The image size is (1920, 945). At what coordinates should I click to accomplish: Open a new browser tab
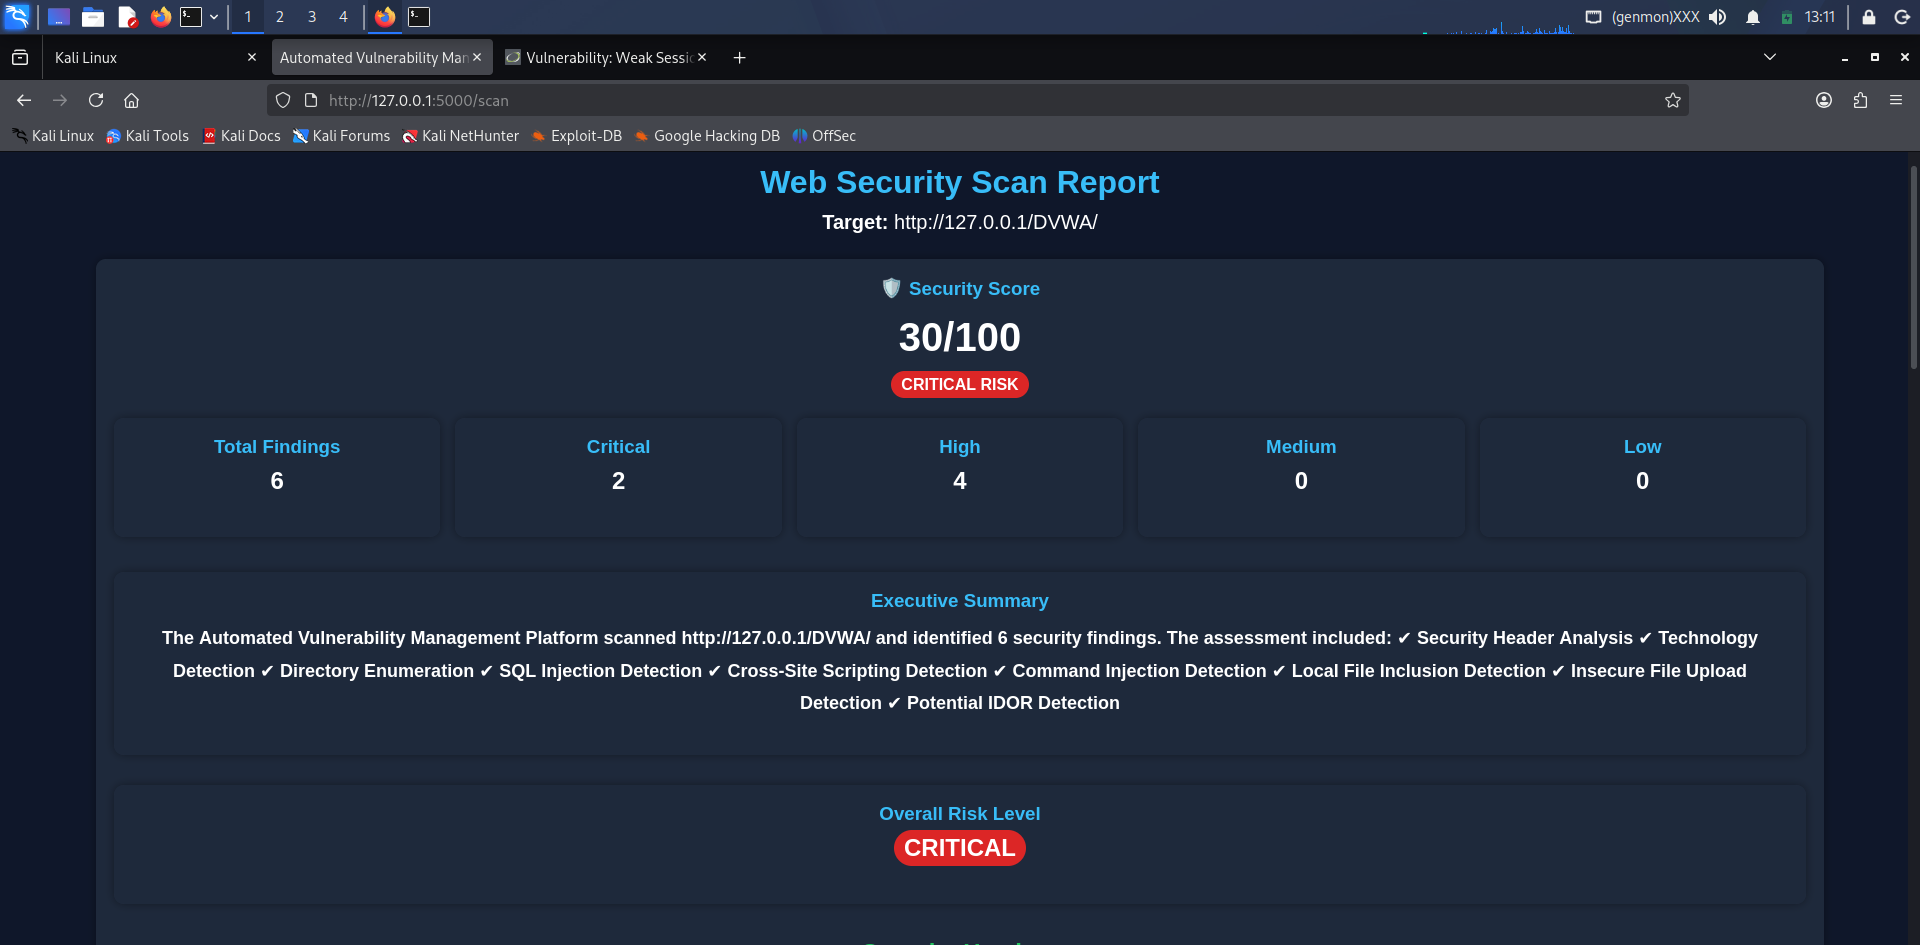click(x=739, y=58)
